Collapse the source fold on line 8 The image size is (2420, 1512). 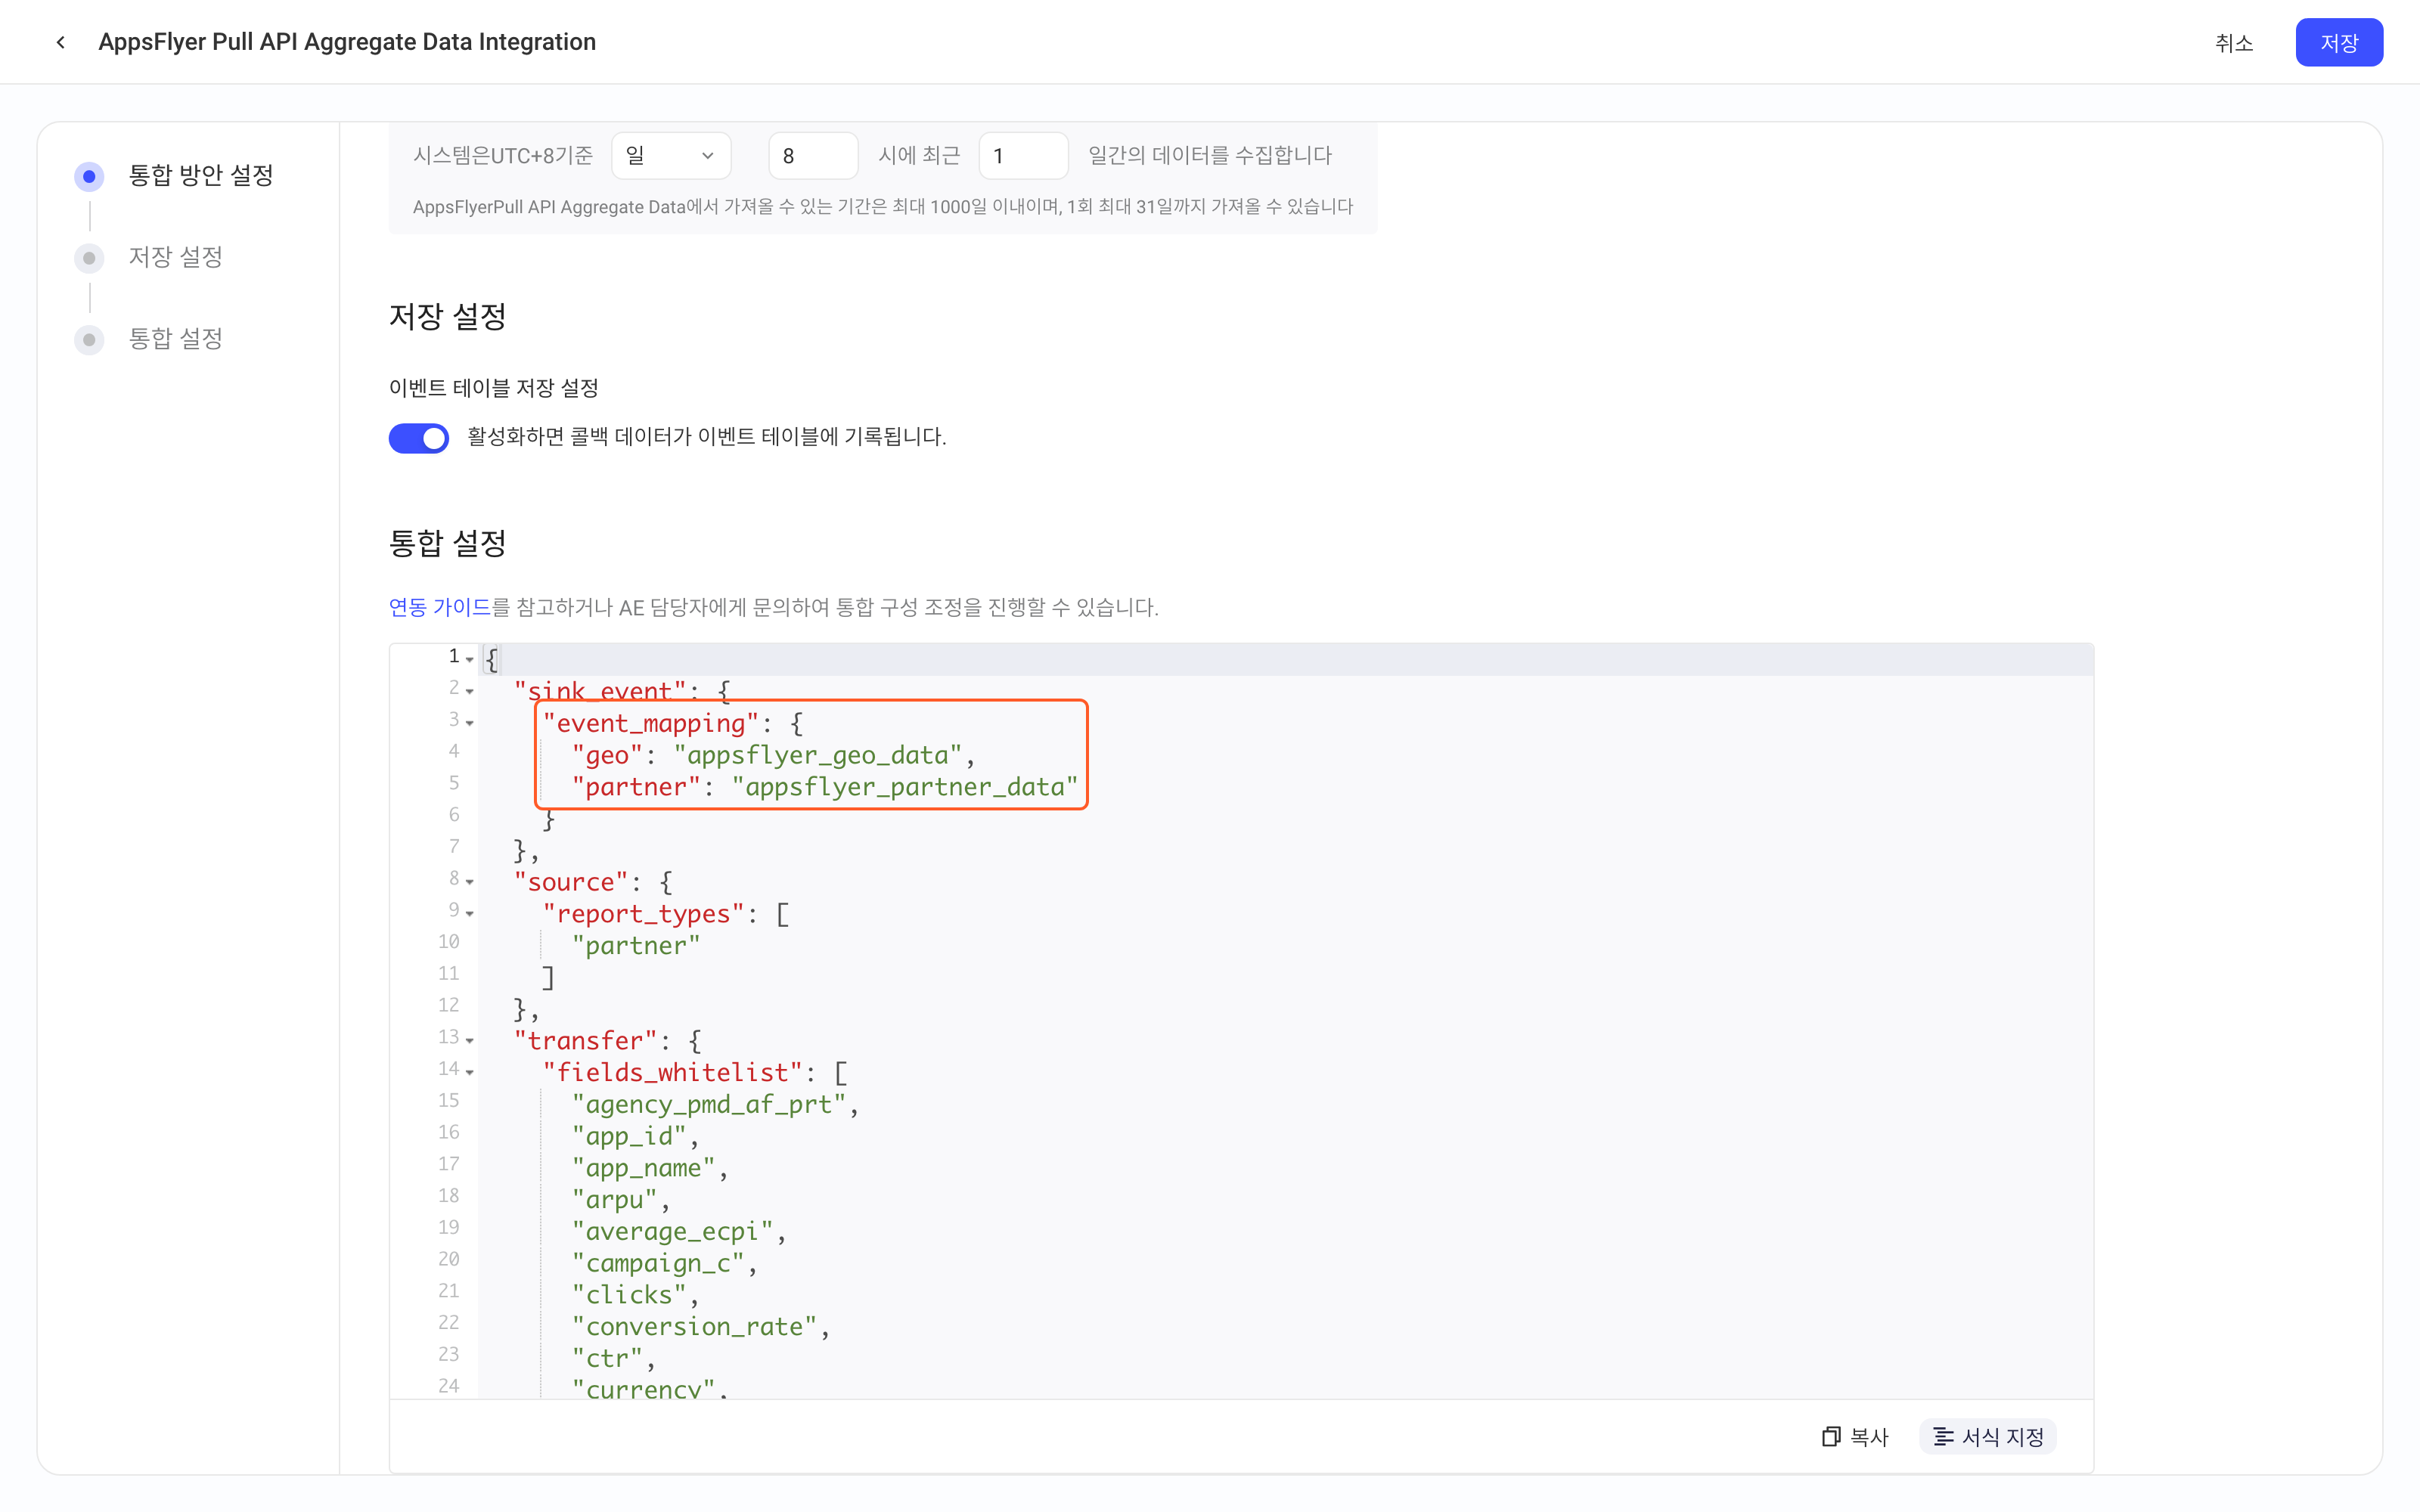[470, 881]
